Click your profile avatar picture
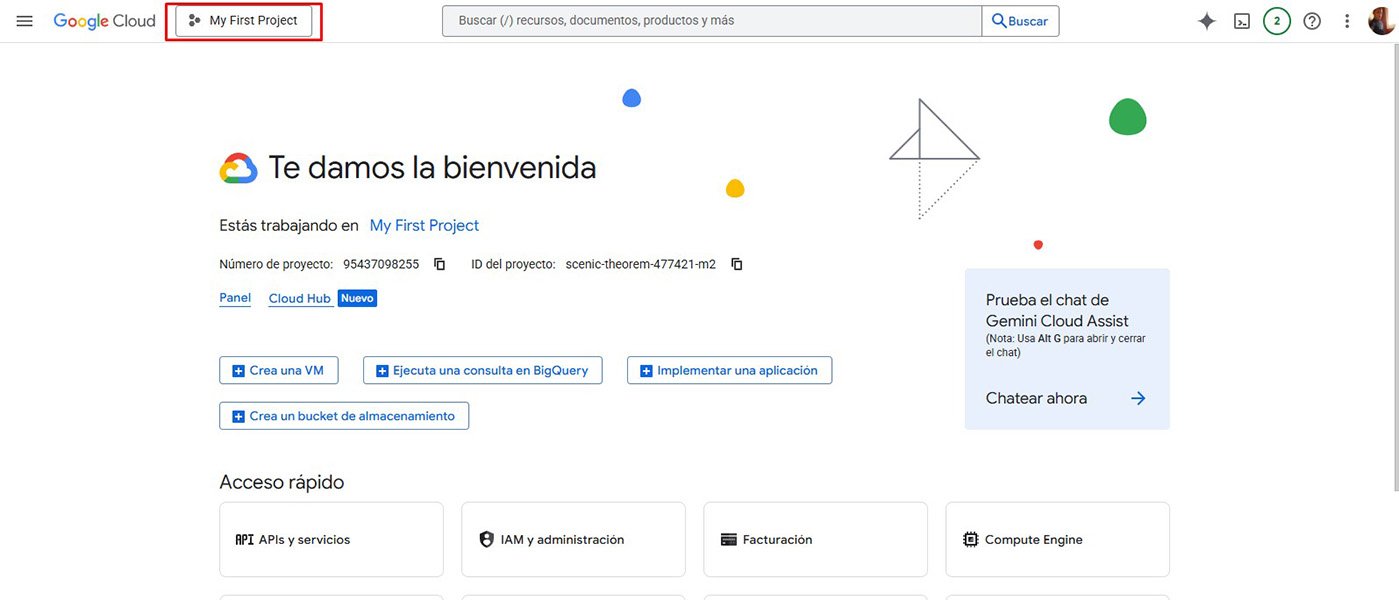The image size is (1399, 600). point(1381,20)
